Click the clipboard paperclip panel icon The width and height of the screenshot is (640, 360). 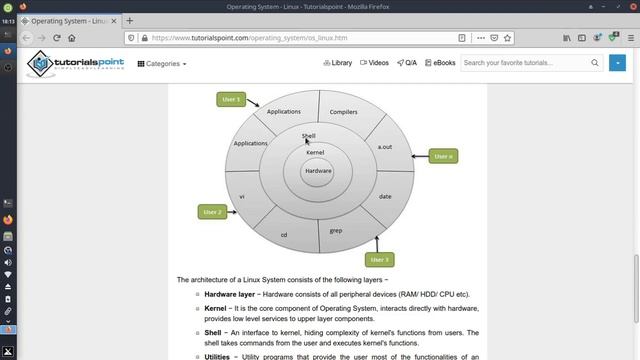(x=8, y=311)
